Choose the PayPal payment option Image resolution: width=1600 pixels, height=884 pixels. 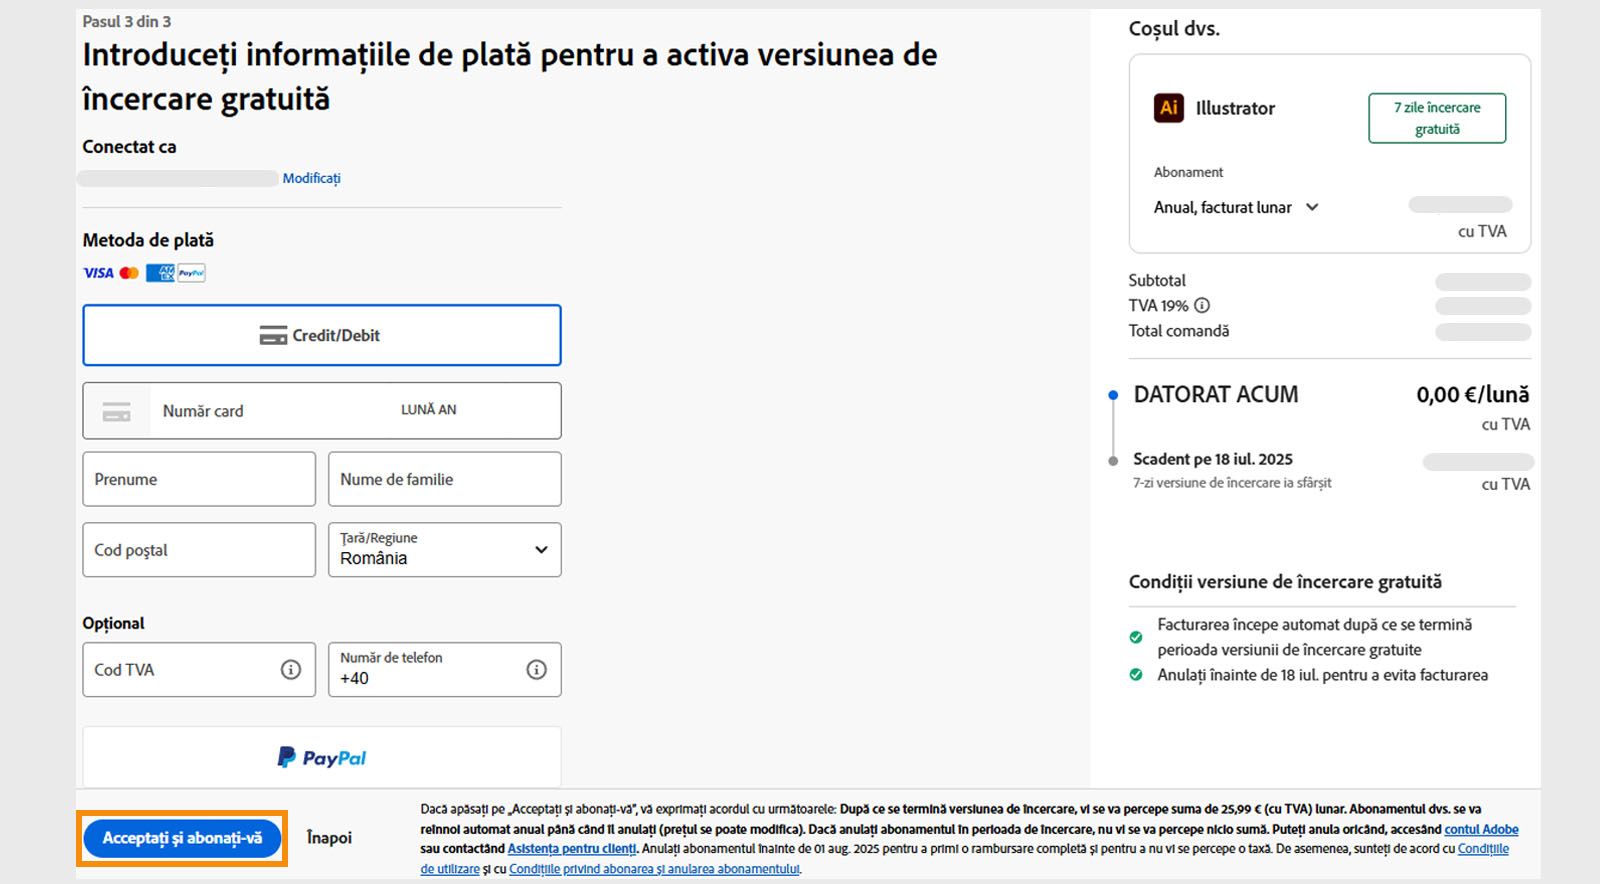click(321, 758)
